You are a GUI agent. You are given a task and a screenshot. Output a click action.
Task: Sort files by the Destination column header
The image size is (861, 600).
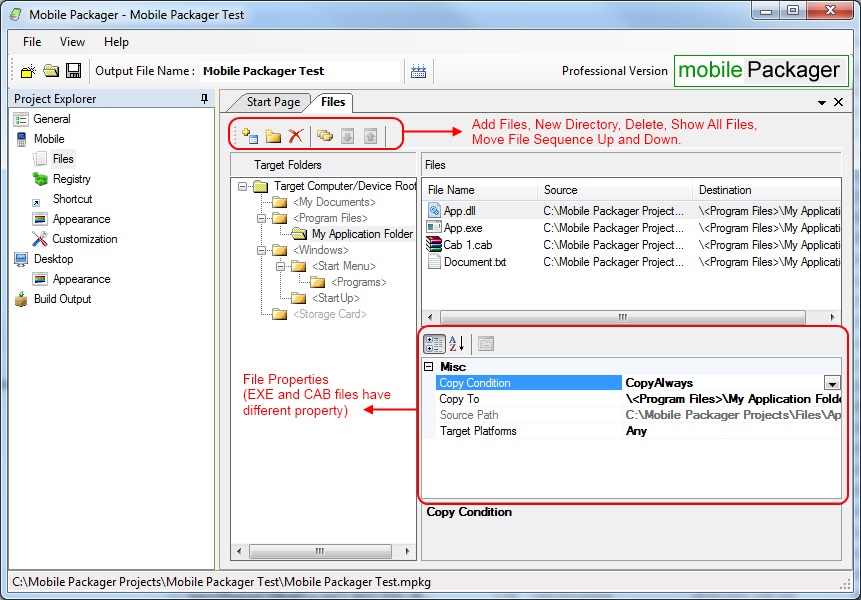(x=767, y=190)
